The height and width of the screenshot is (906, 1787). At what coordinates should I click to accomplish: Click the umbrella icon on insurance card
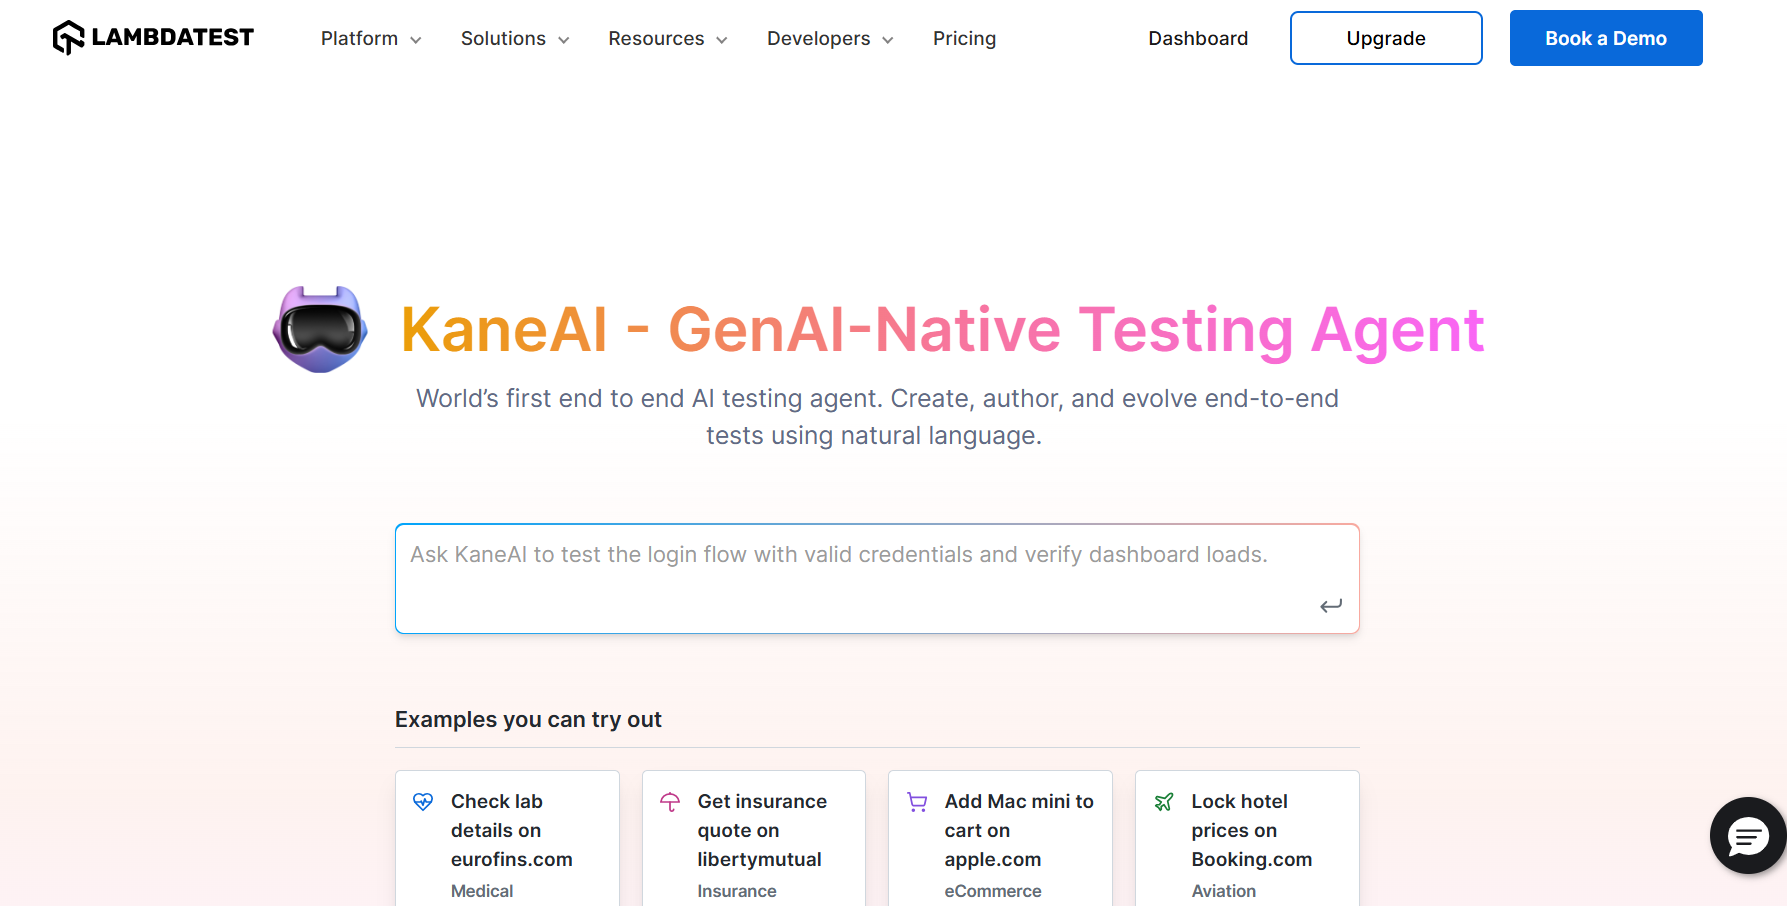coord(670,802)
